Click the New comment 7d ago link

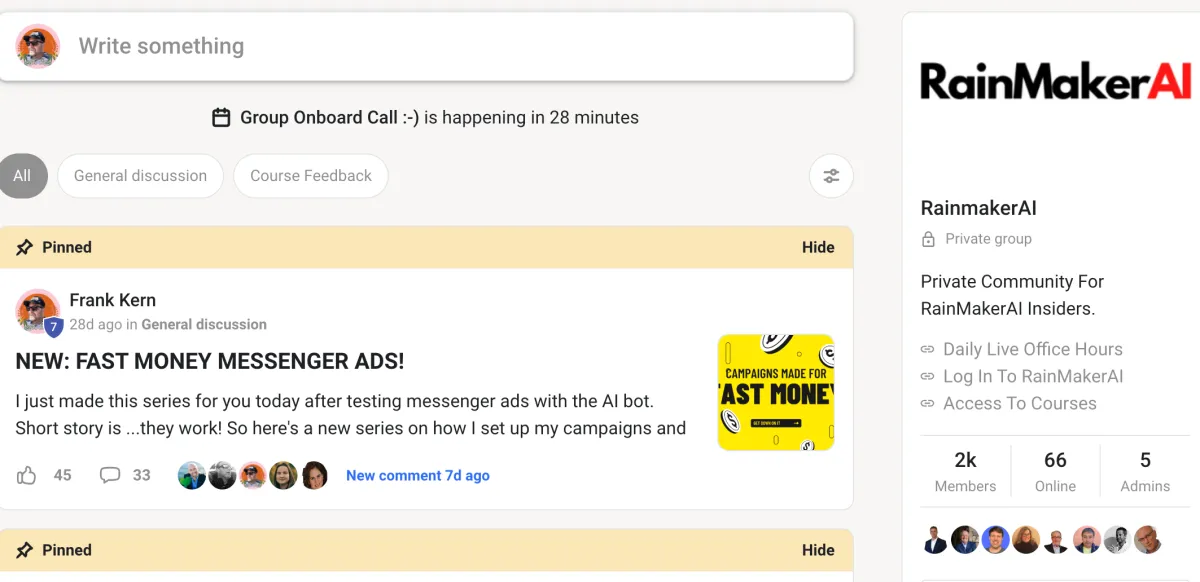point(417,476)
